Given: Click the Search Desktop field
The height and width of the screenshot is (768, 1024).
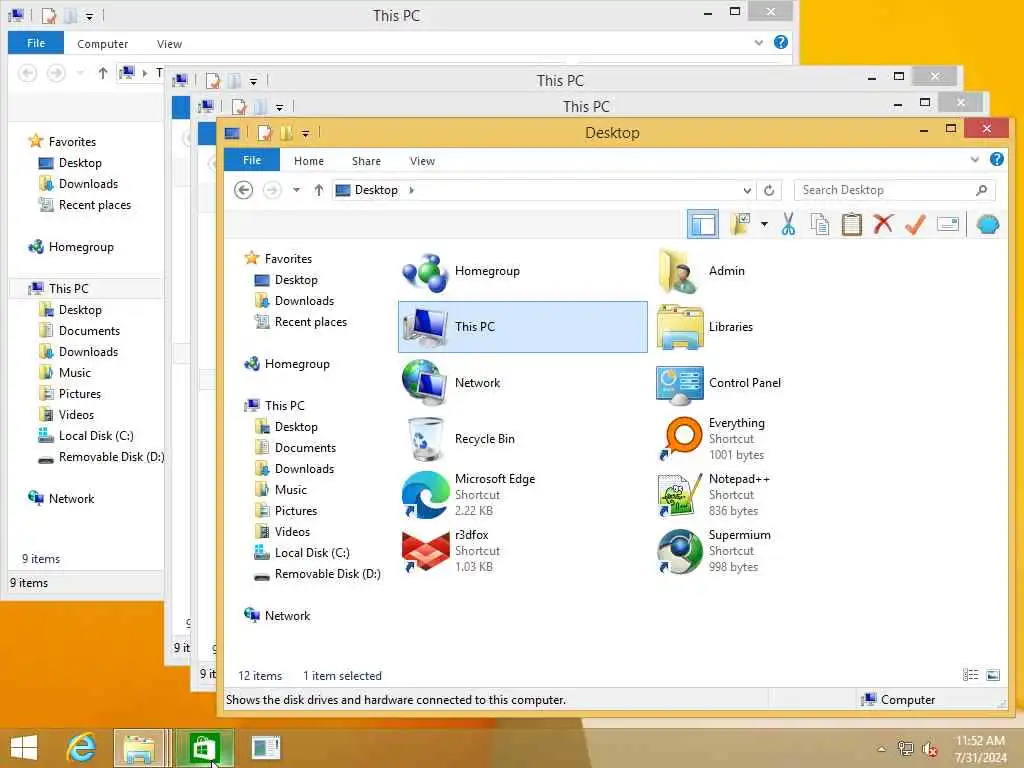Looking at the screenshot, I should [x=894, y=190].
